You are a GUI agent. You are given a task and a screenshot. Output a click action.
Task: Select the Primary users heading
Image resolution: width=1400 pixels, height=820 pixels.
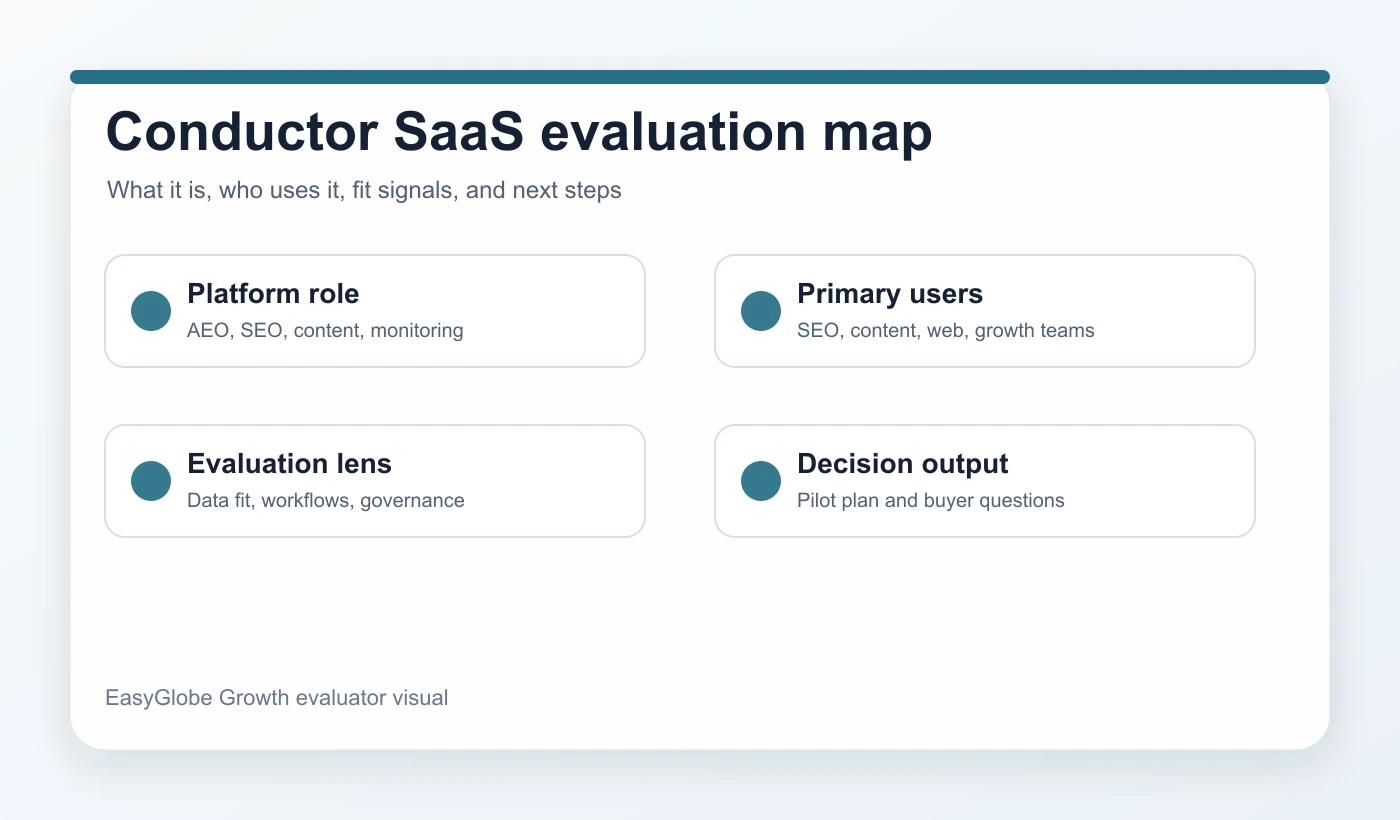click(890, 294)
